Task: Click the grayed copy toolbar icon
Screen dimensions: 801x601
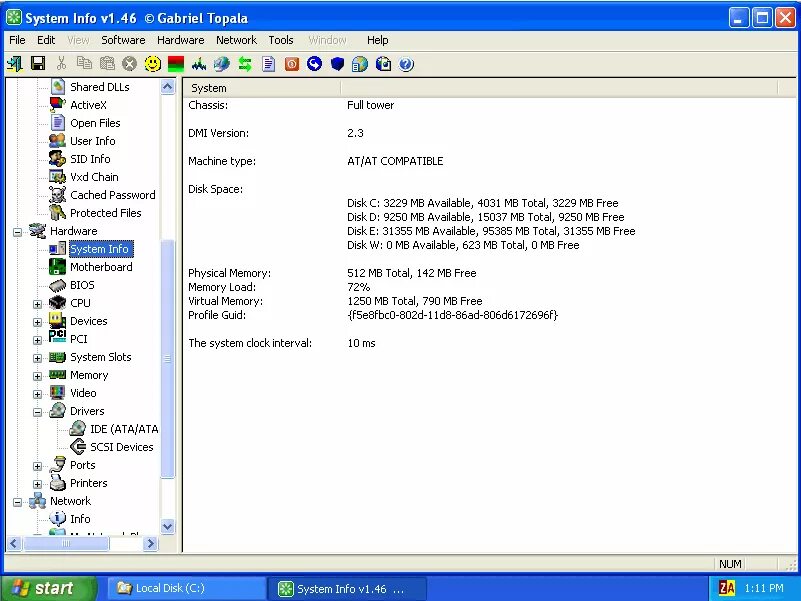Action: (x=84, y=64)
